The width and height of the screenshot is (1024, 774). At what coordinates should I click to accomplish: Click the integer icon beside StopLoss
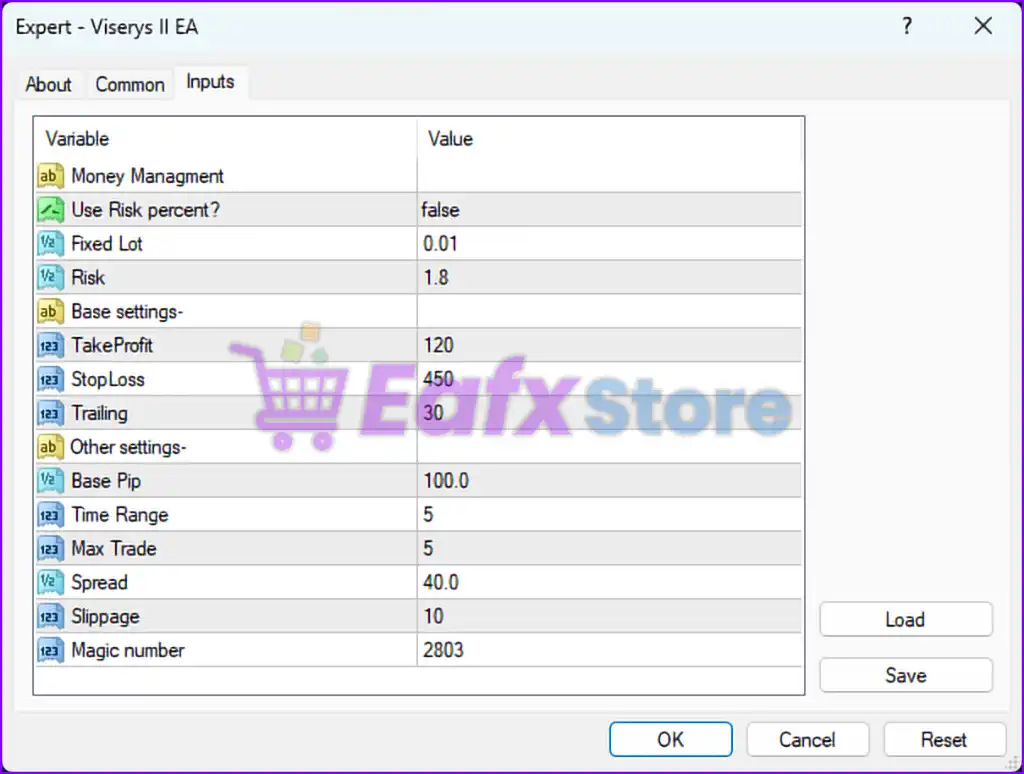click(50, 379)
